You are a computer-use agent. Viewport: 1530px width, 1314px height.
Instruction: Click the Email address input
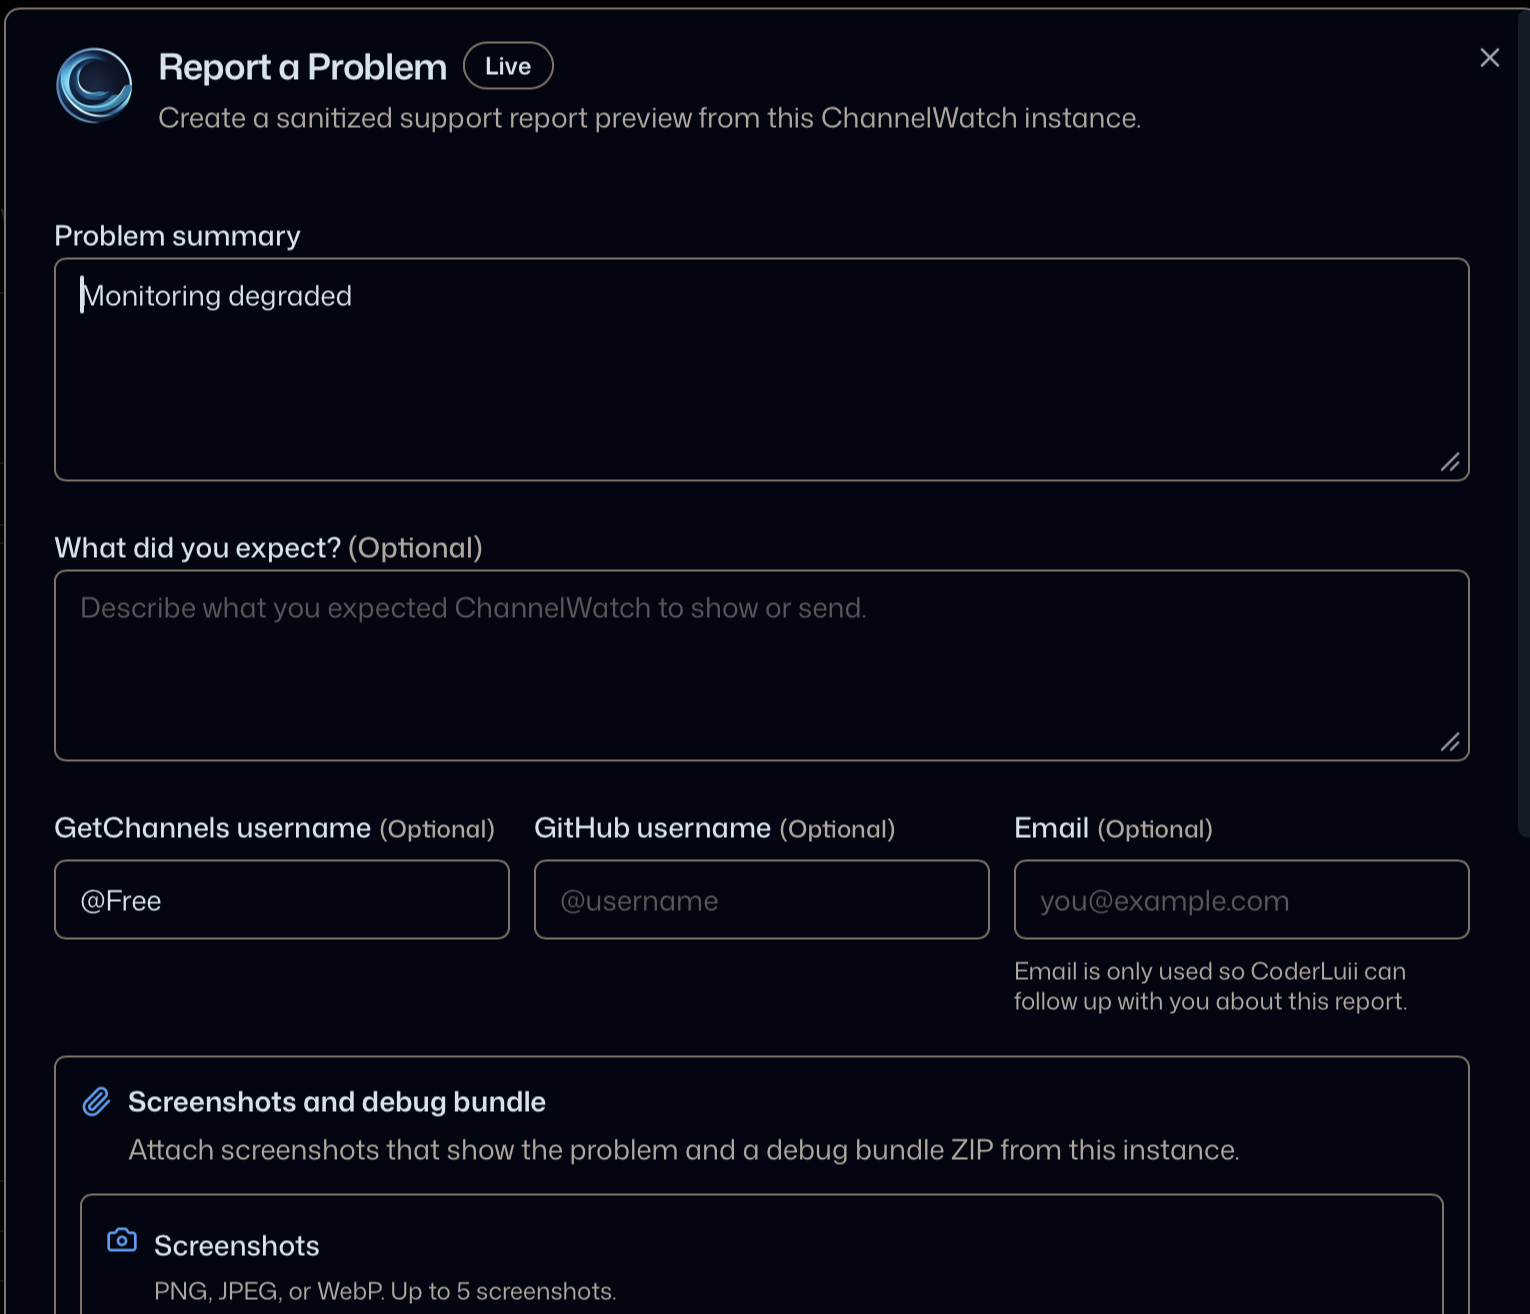click(x=1242, y=900)
